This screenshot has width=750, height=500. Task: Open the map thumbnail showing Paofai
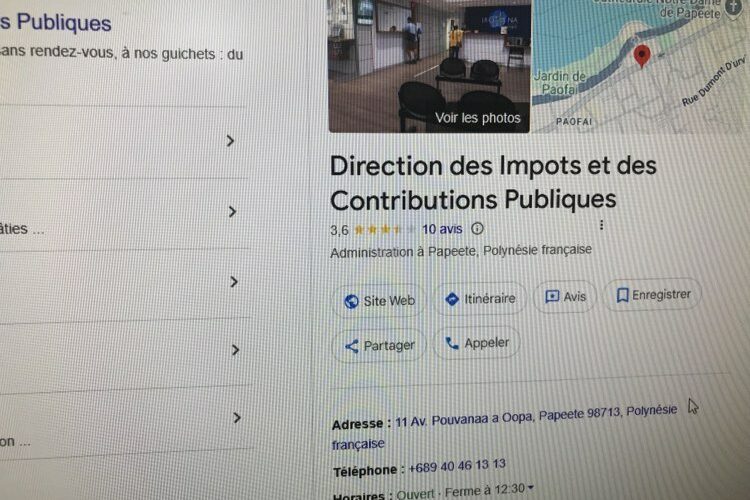coord(641,66)
